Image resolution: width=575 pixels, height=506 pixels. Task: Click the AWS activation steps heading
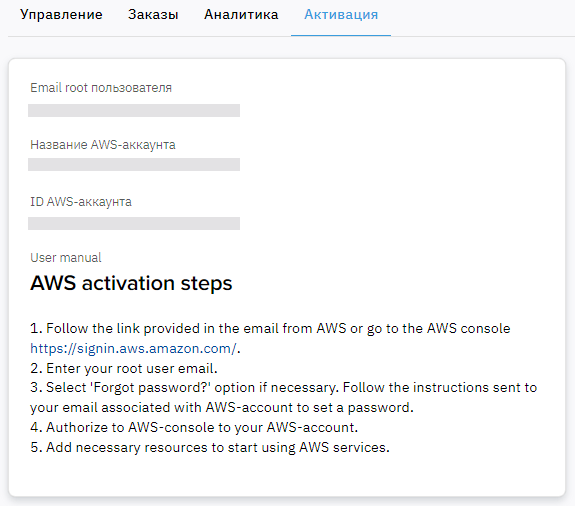click(x=131, y=283)
